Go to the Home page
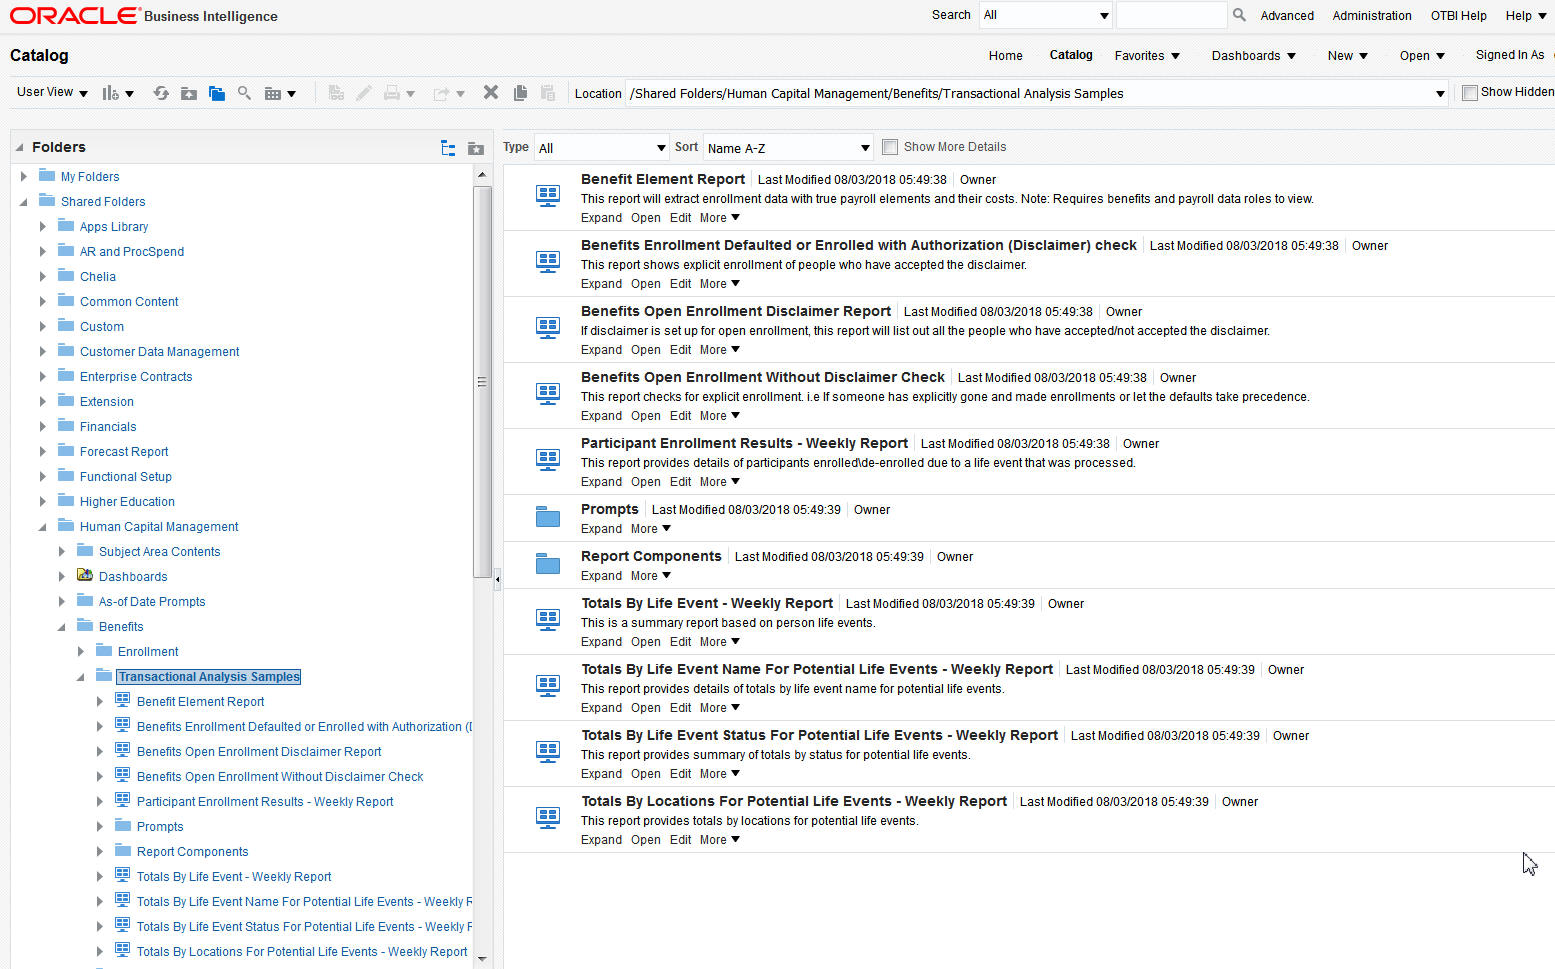The image size is (1555, 969). 1005,56
